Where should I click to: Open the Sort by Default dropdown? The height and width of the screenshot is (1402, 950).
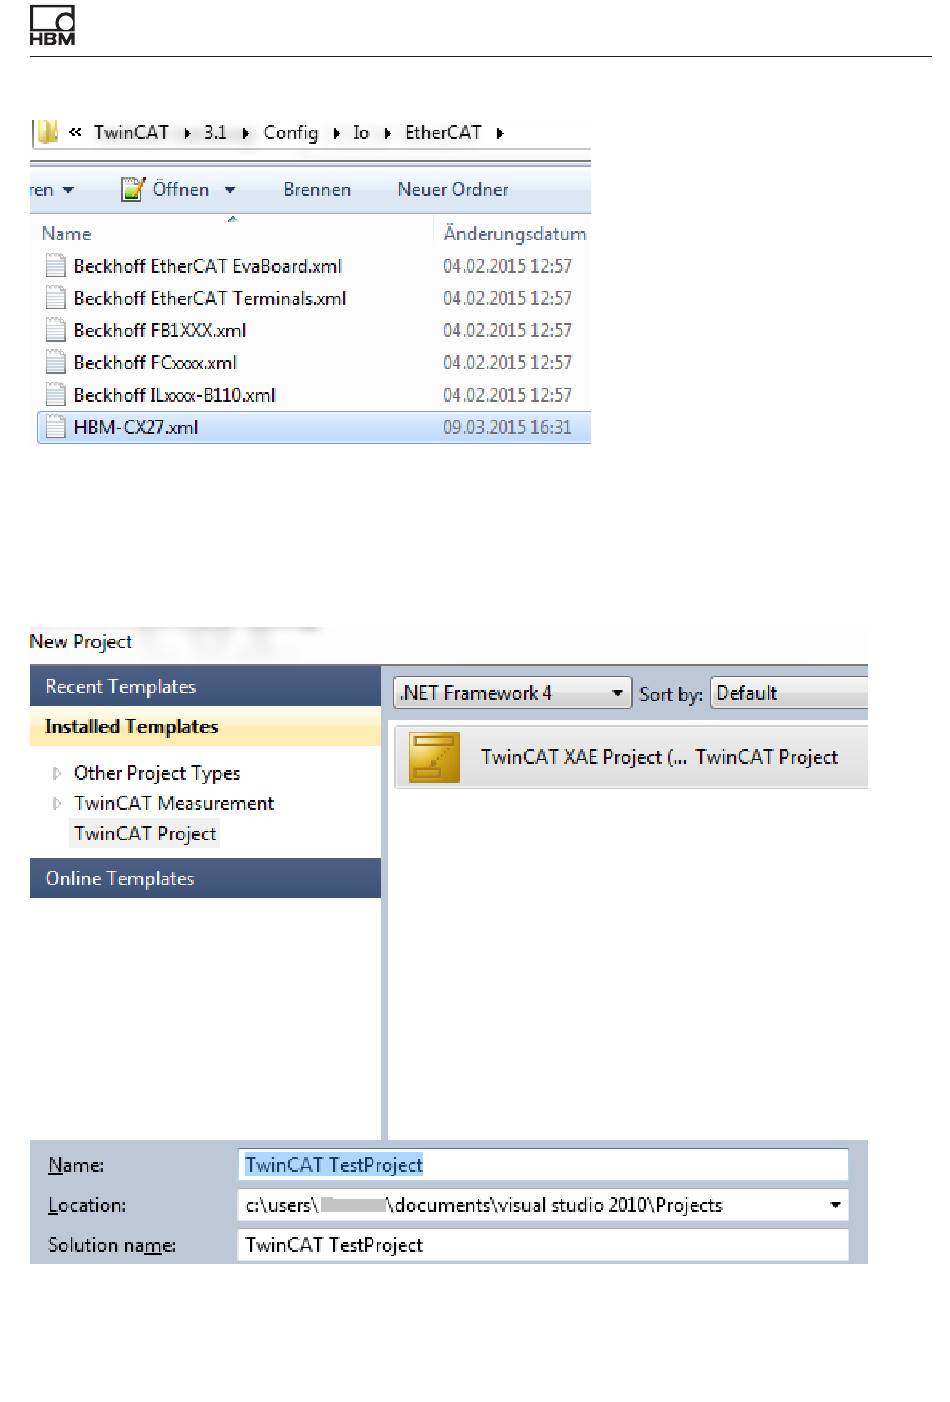point(789,693)
